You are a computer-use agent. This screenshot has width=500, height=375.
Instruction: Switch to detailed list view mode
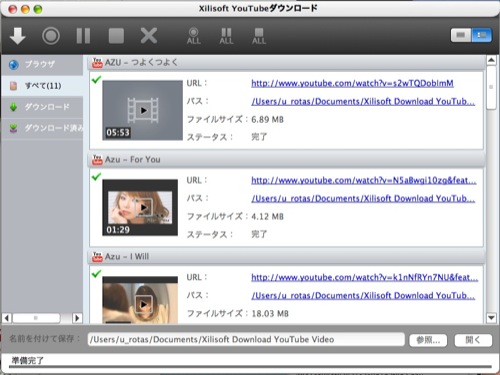tap(481, 35)
